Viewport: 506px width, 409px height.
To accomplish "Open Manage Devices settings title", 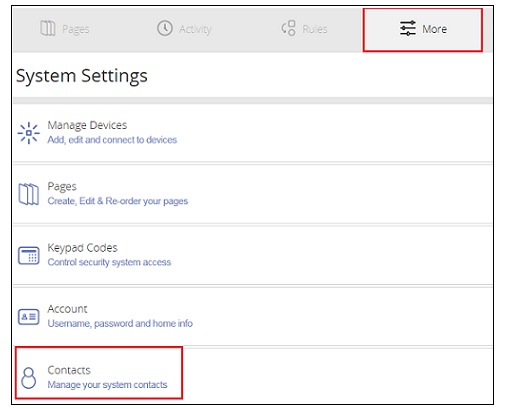I will pos(87,125).
